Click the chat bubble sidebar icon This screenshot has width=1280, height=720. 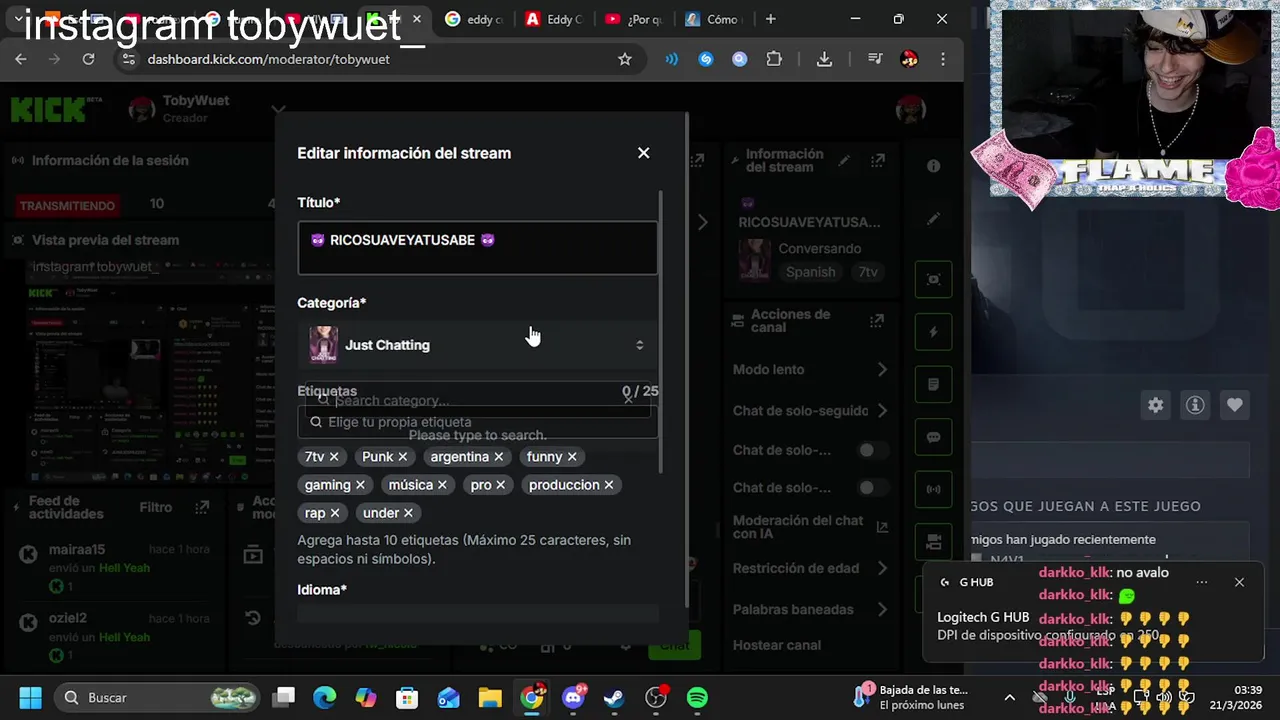(x=933, y=437)
